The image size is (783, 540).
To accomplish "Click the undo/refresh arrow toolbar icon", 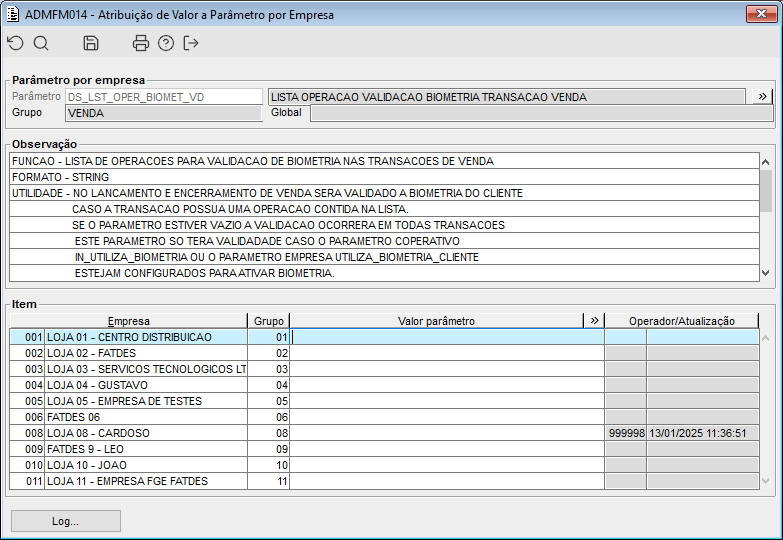I will (x=15, y=43).
